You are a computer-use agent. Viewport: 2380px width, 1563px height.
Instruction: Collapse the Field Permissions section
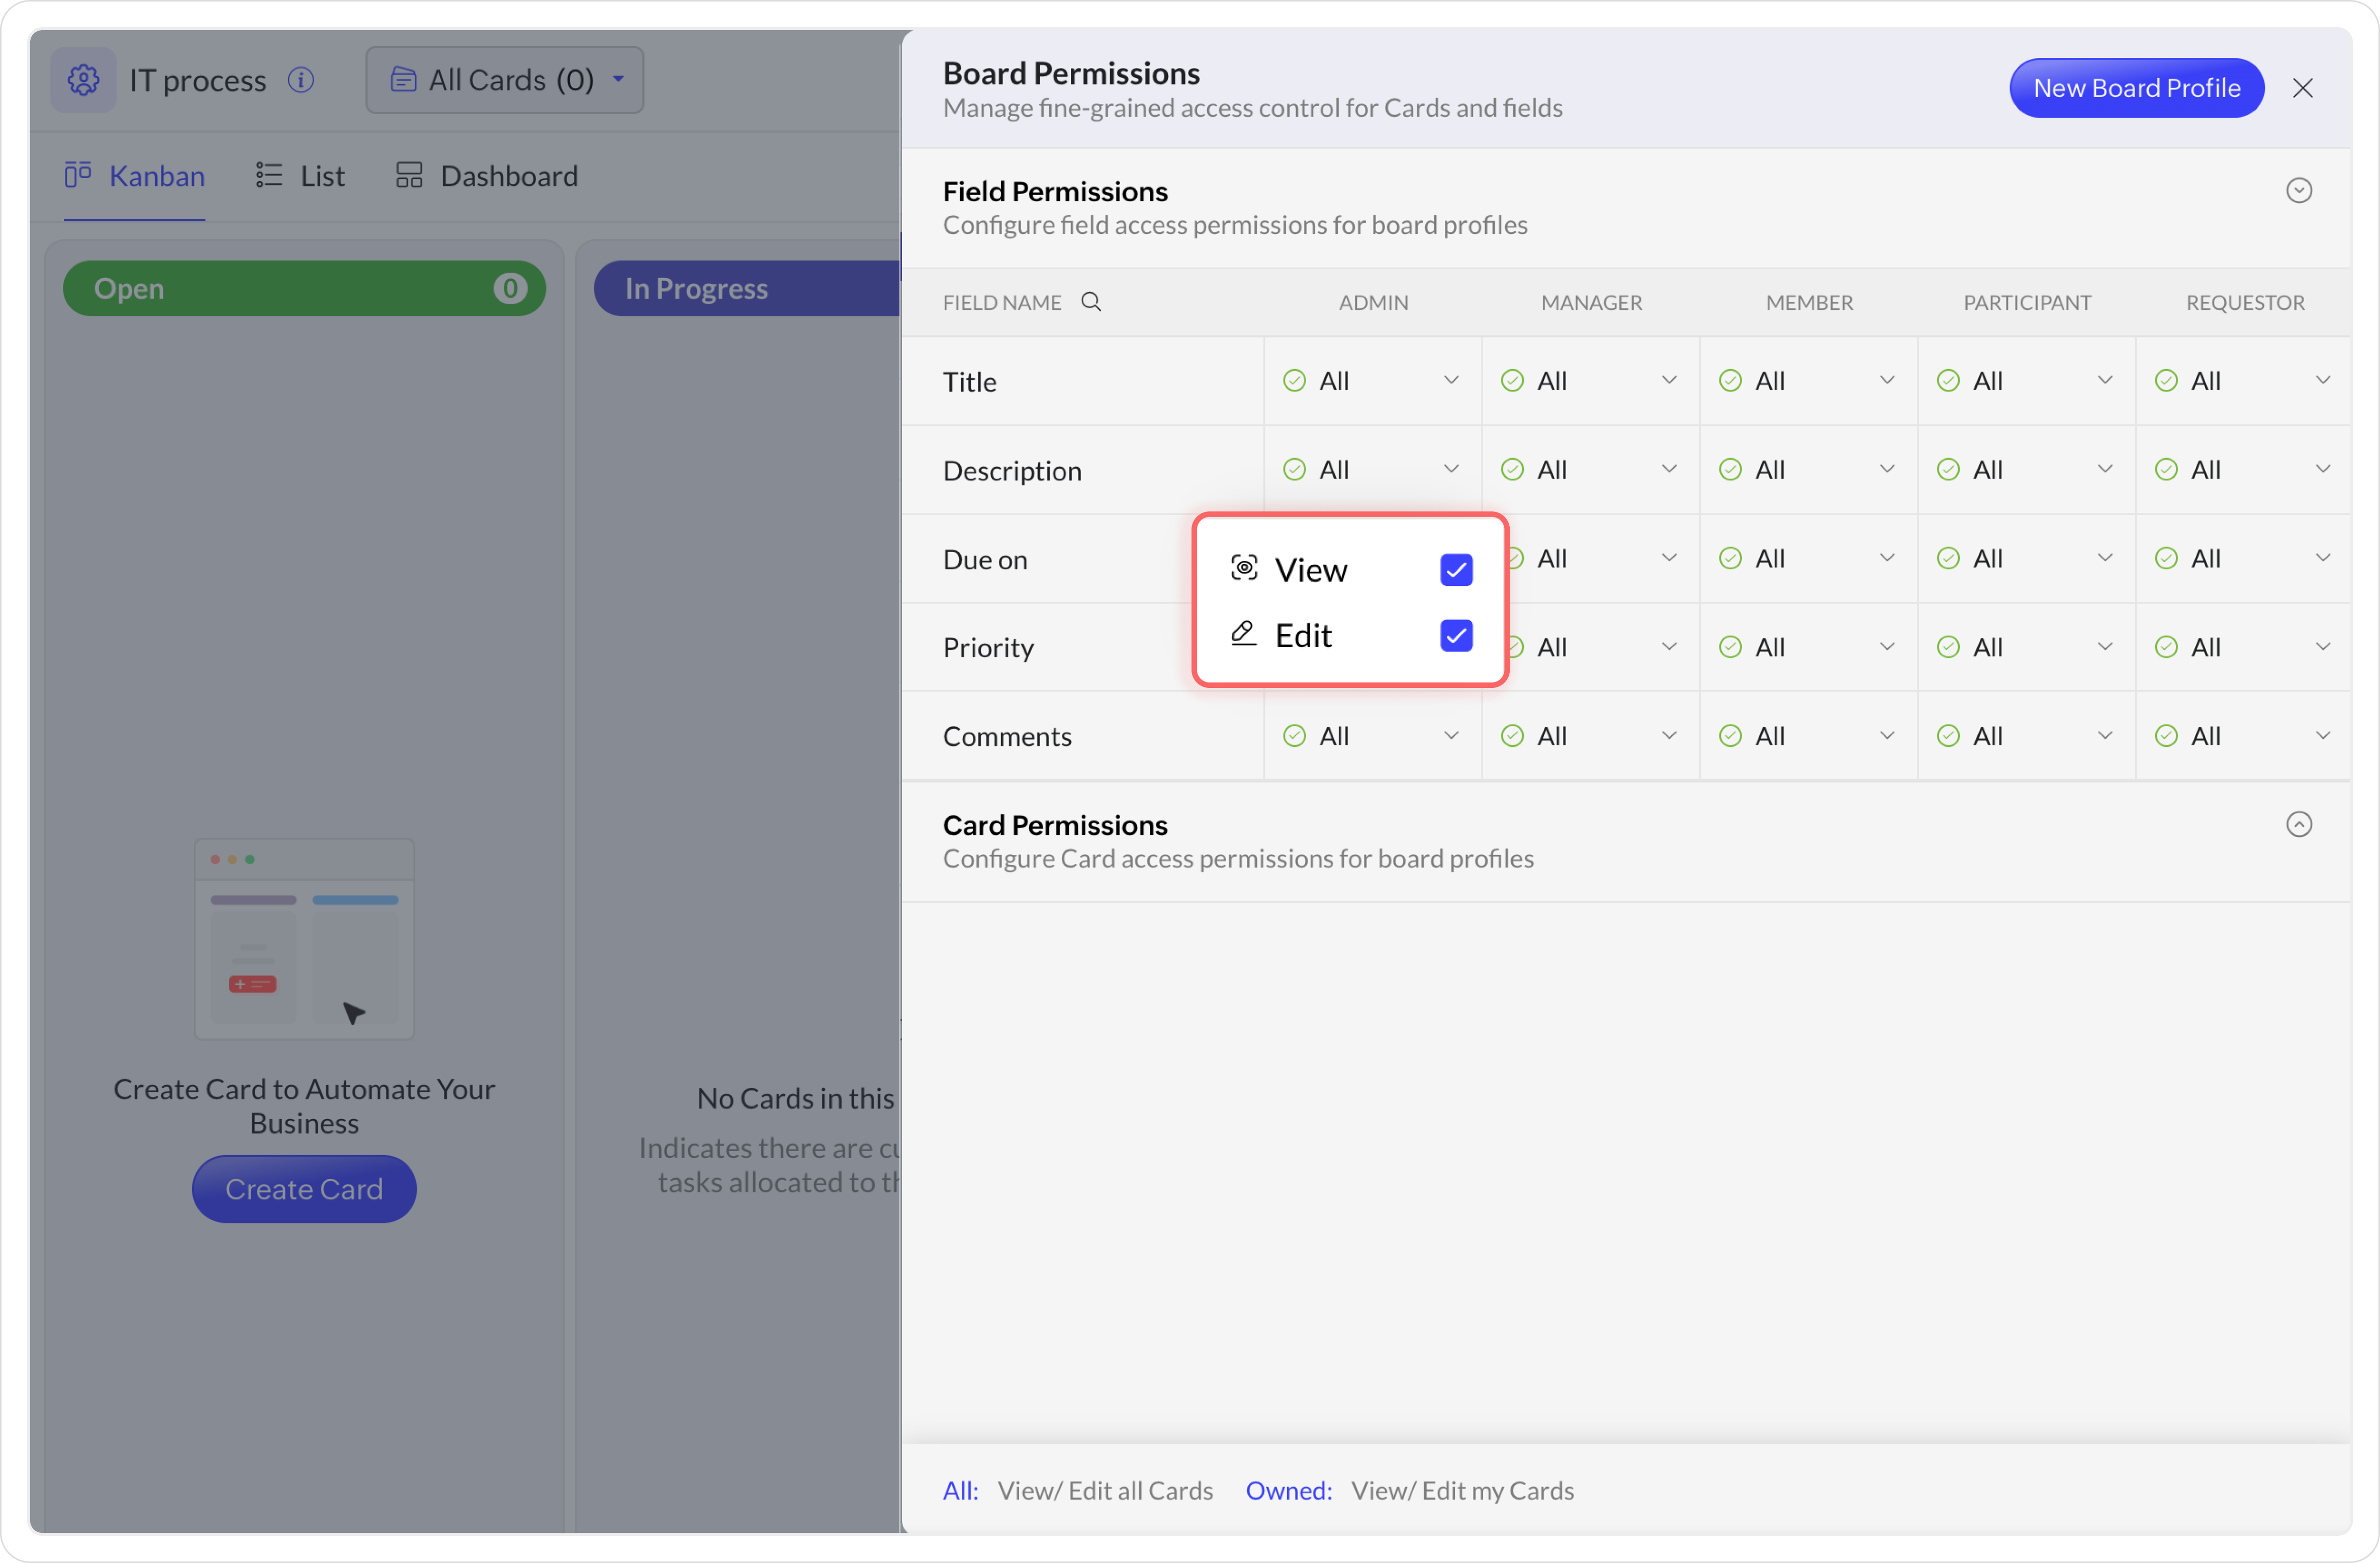[x=2299, y=191]
